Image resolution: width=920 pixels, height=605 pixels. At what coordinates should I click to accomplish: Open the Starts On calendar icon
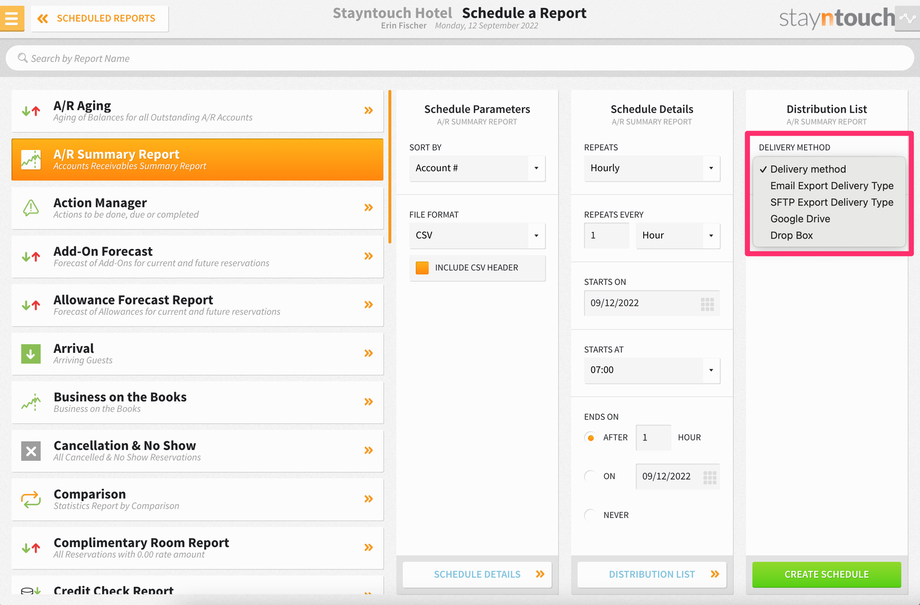[707, 303]
